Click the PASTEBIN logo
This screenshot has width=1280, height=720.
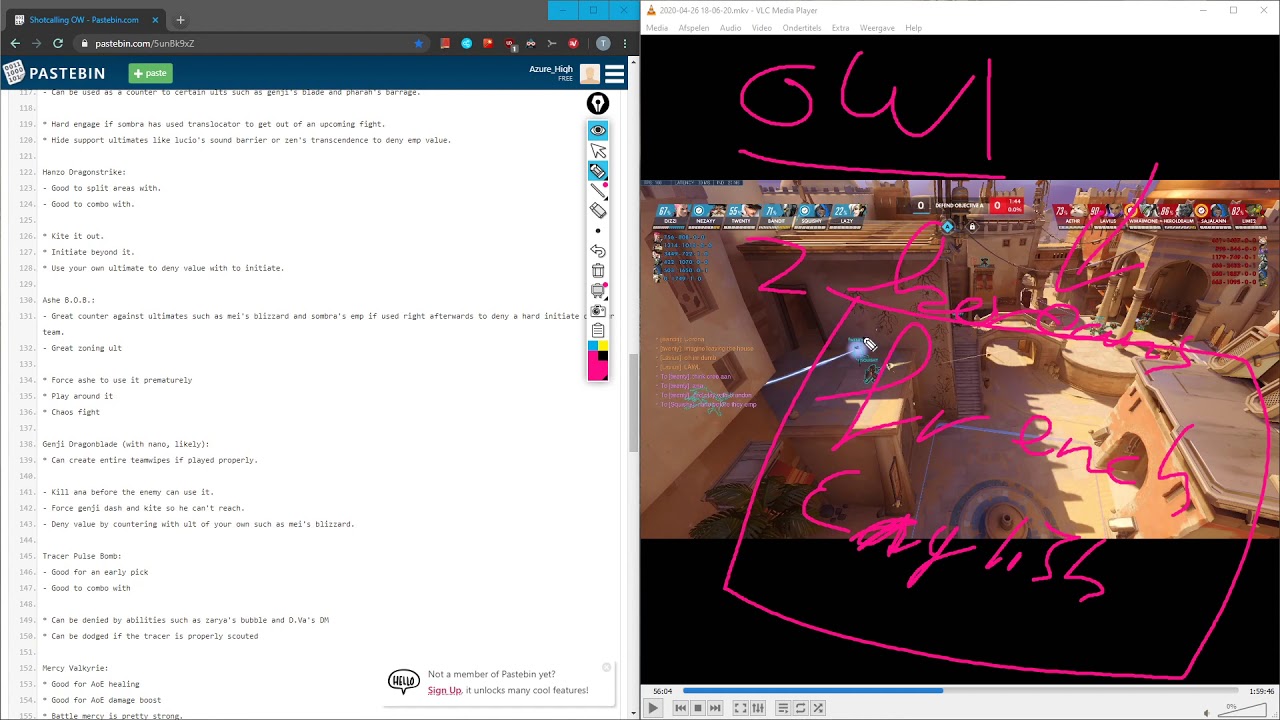tap(54, 73)
